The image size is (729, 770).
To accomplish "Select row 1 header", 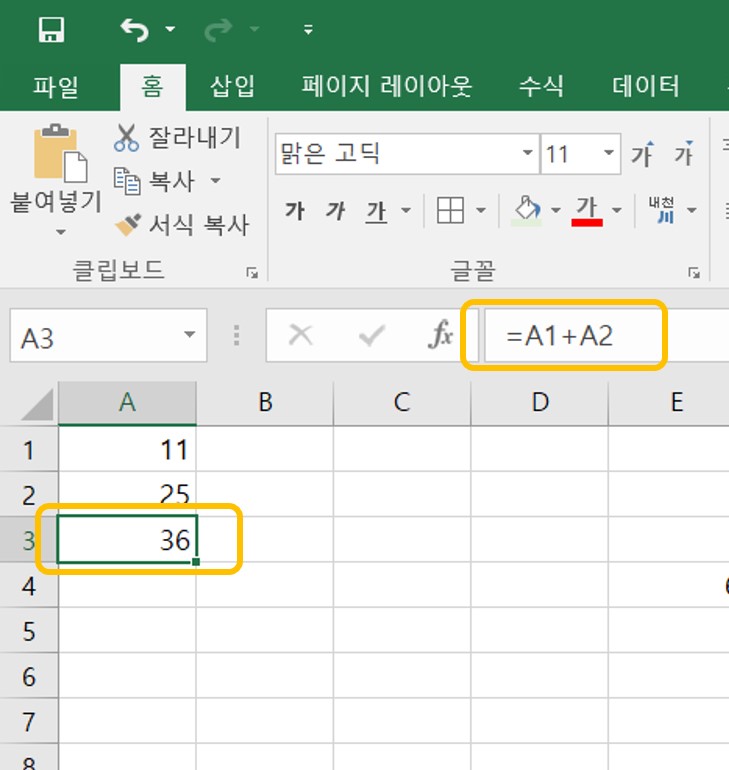I will (x=28, y=449).
